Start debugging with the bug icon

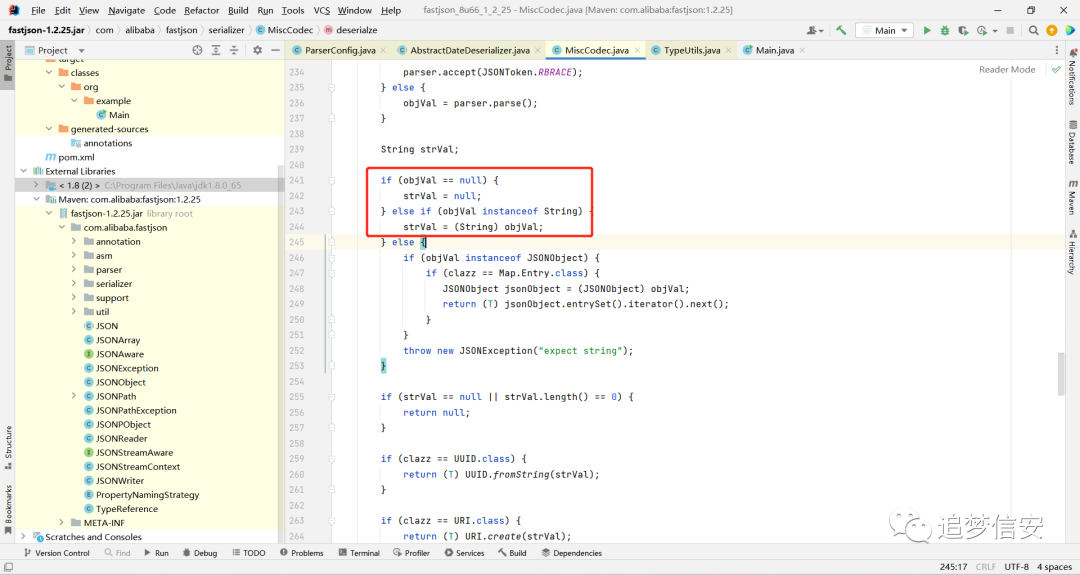point(945,30)
